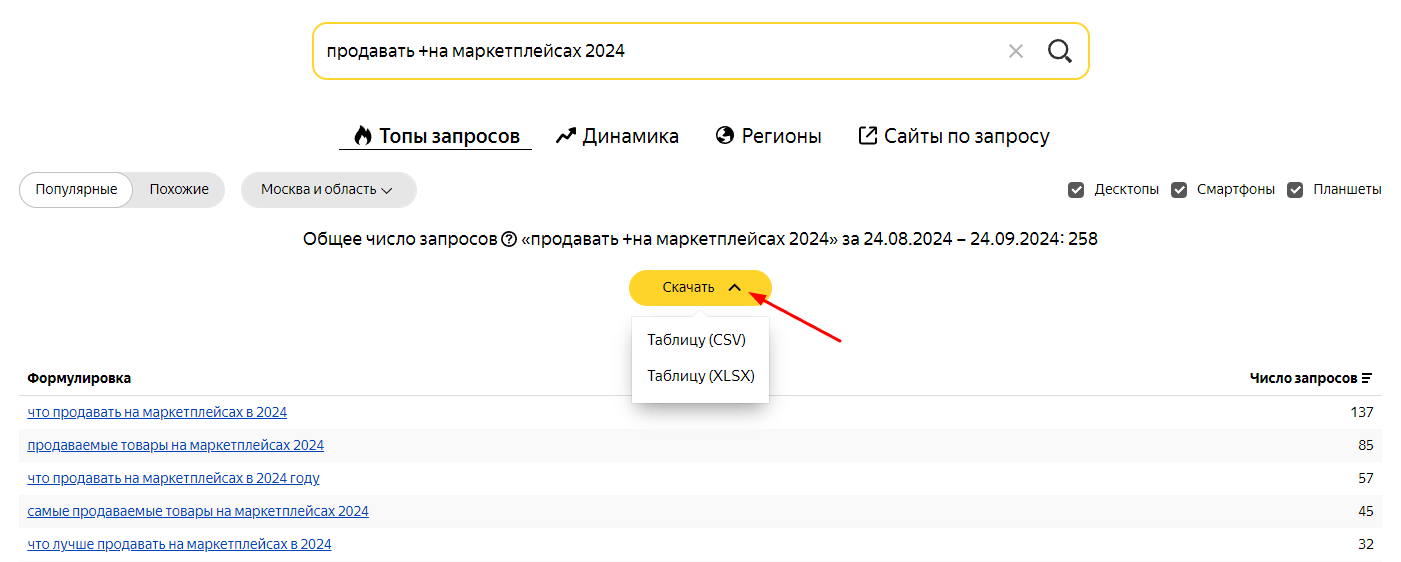Open link 'что продавать на маркетплейсах в 2024 году'
The image size is (1401, 562).
click(174, 478)
